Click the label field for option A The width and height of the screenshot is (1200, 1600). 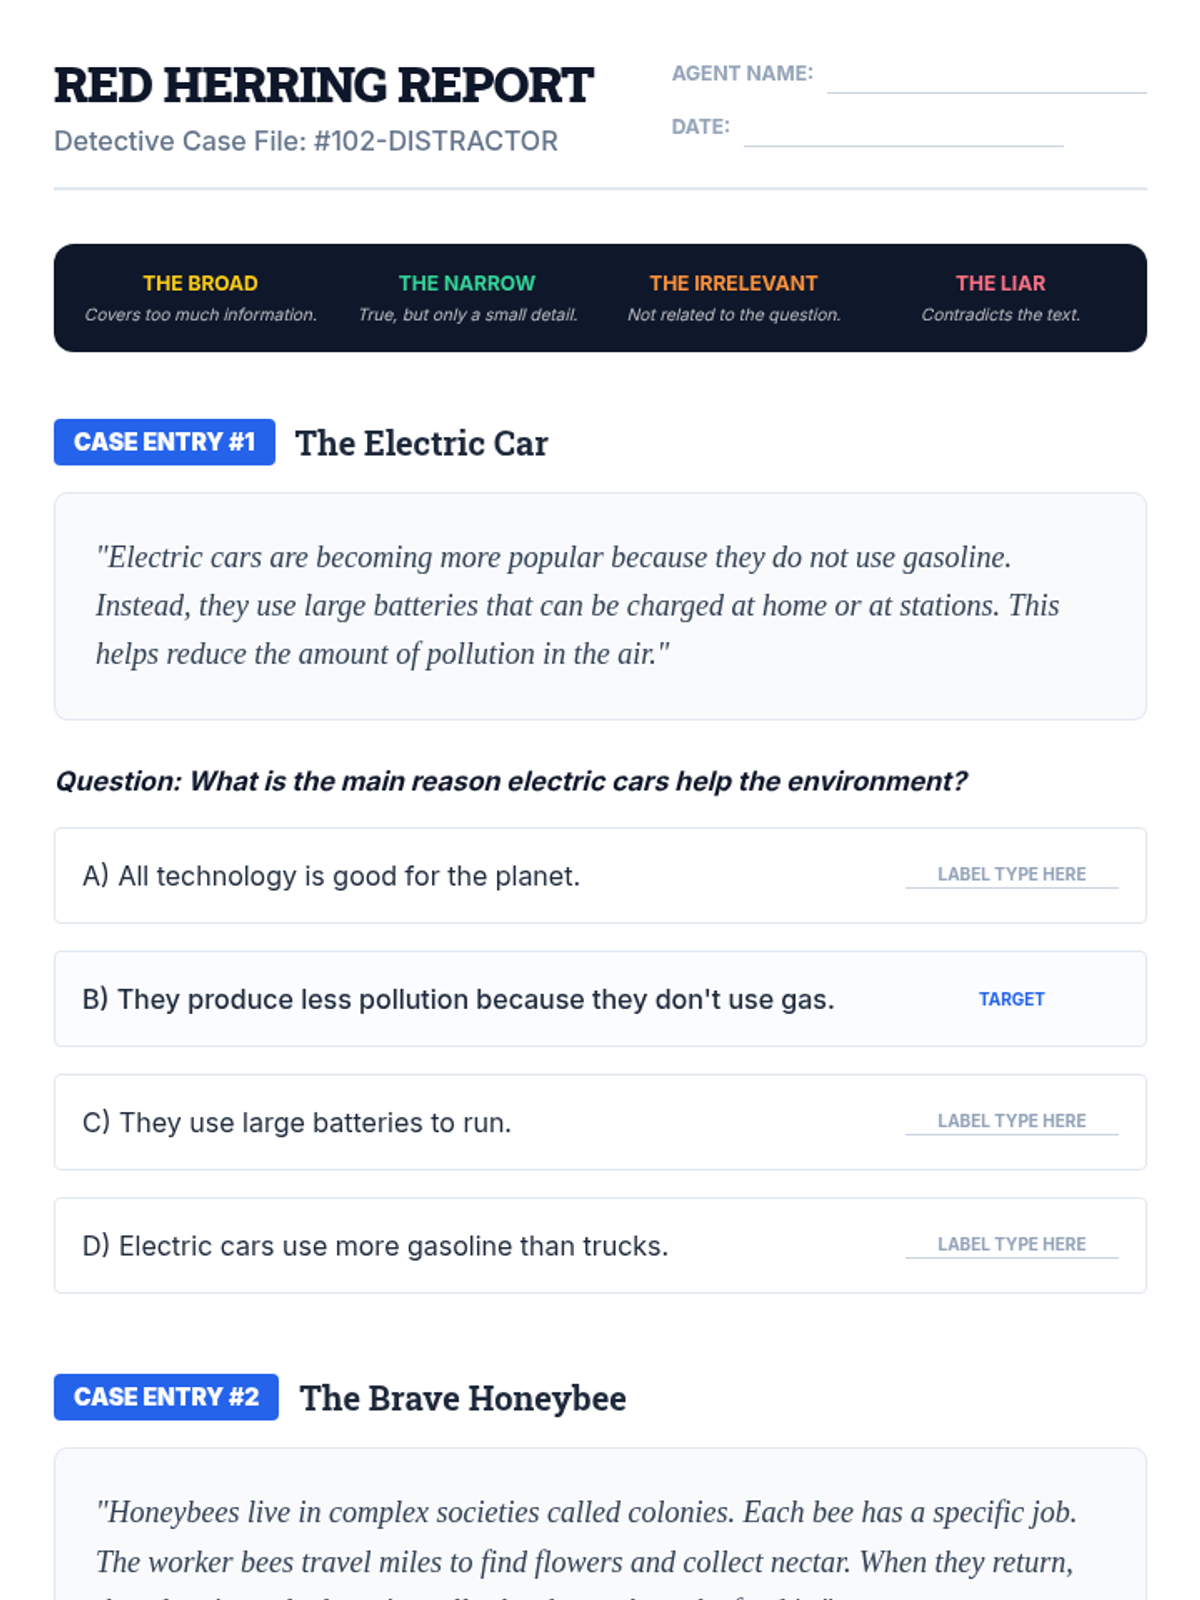tap(1011, 874)
